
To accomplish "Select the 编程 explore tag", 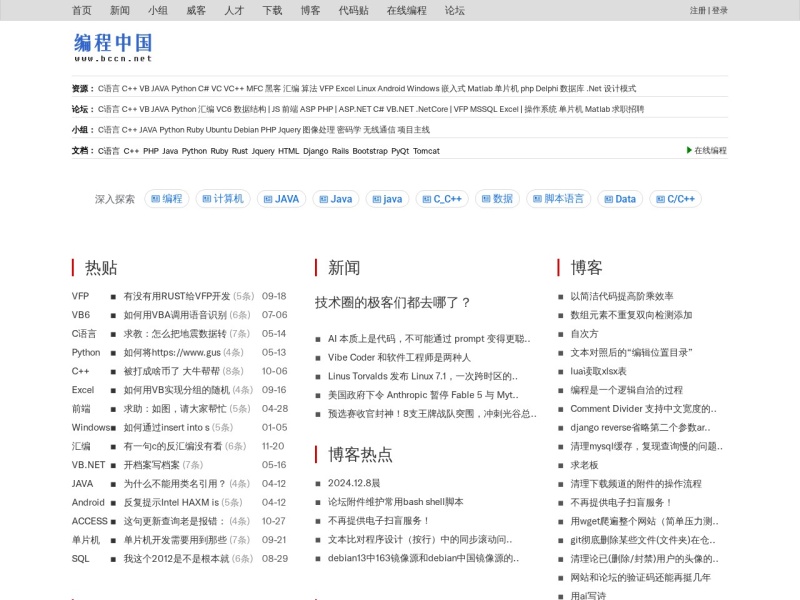I will click(x=167, y=199).
